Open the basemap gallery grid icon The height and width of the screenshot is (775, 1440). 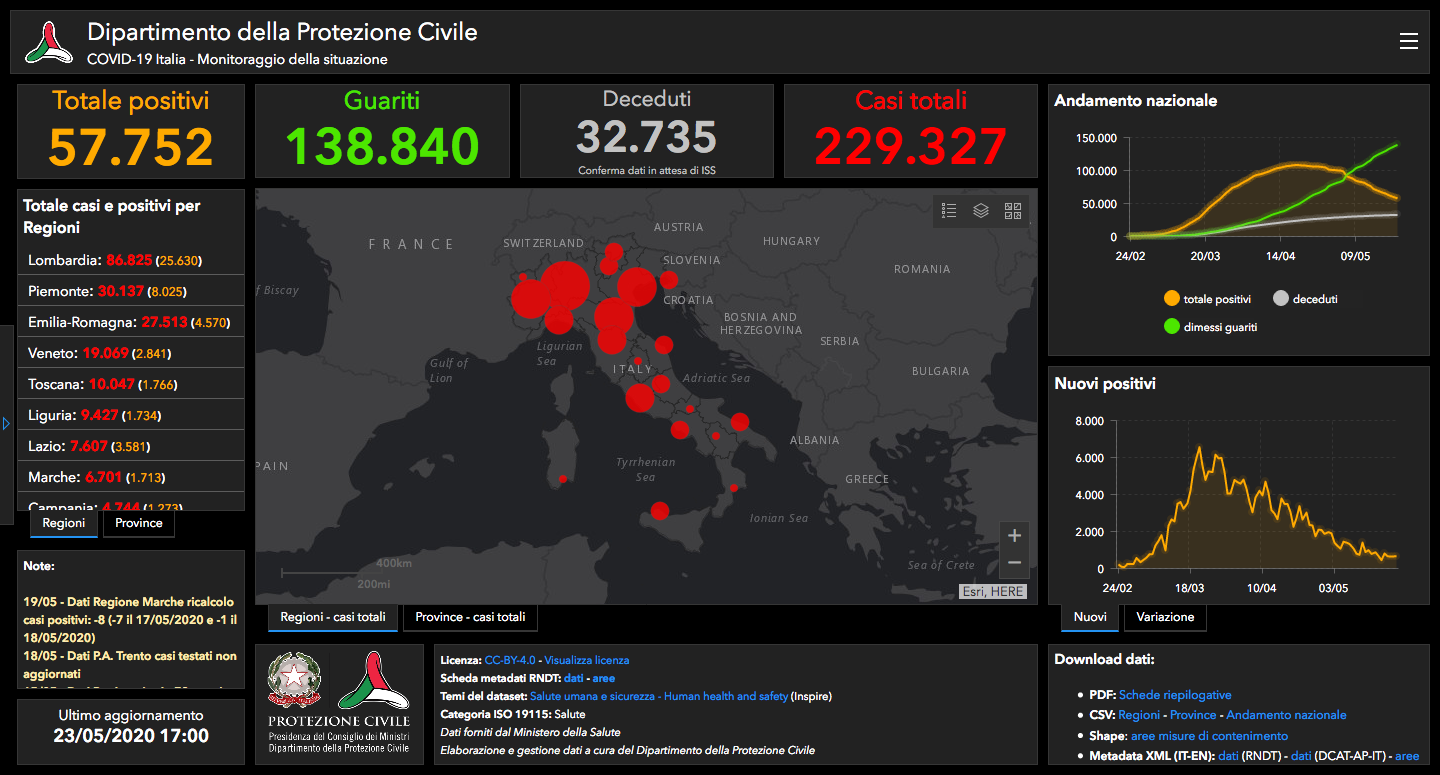click(1013, 210)
